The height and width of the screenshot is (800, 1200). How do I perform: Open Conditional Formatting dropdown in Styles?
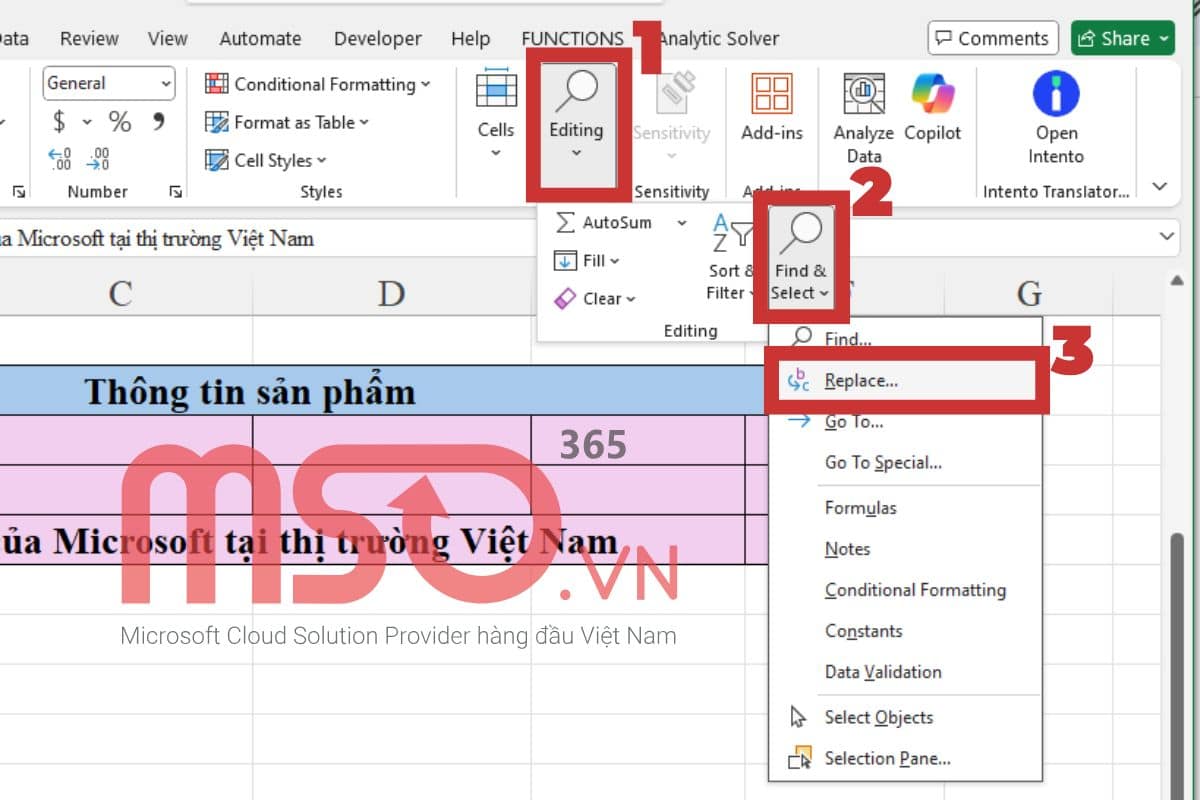pos(317,84)
